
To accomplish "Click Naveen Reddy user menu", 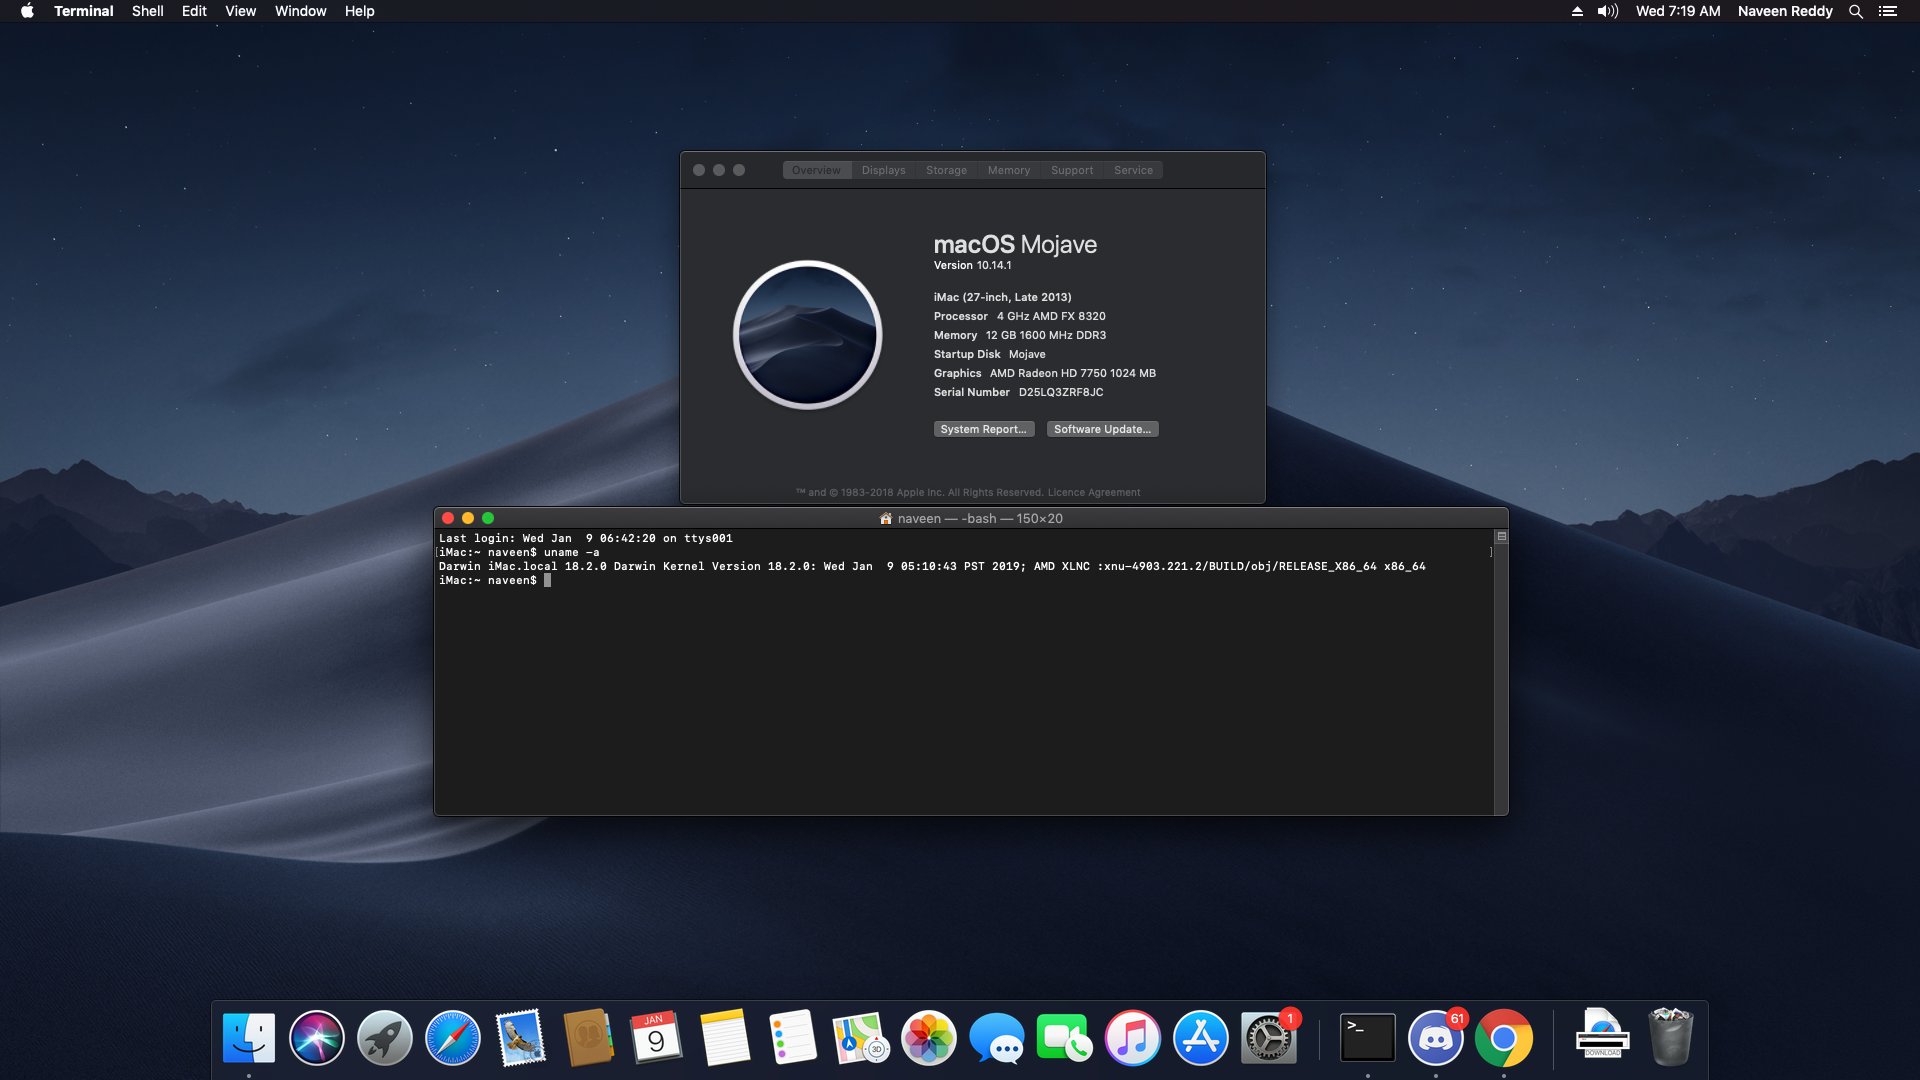I will point(1785,11).
